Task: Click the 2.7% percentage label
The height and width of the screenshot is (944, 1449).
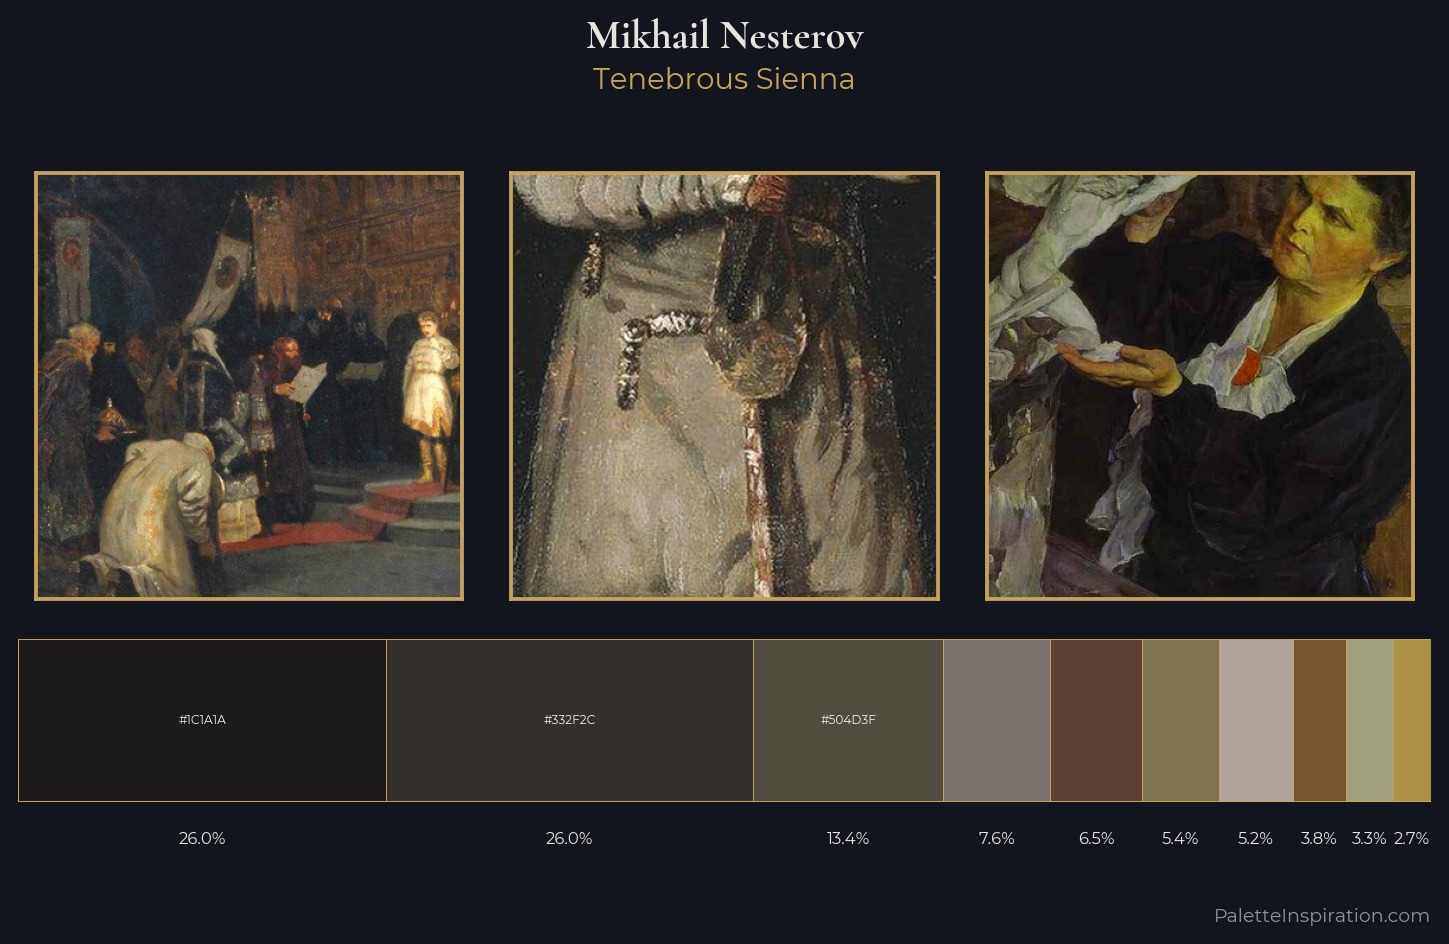Action: (x=1411, y=838)
